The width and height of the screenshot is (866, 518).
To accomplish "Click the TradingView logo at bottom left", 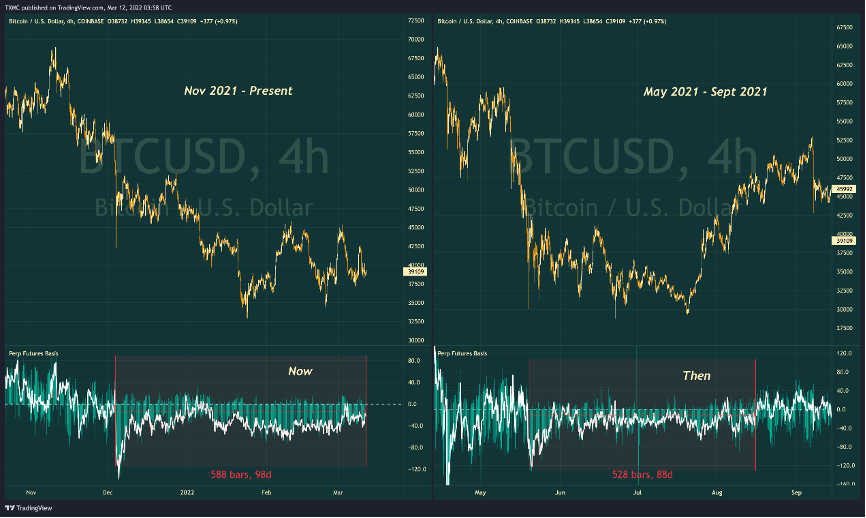I will pyautogui.click(x=28, y=508).
